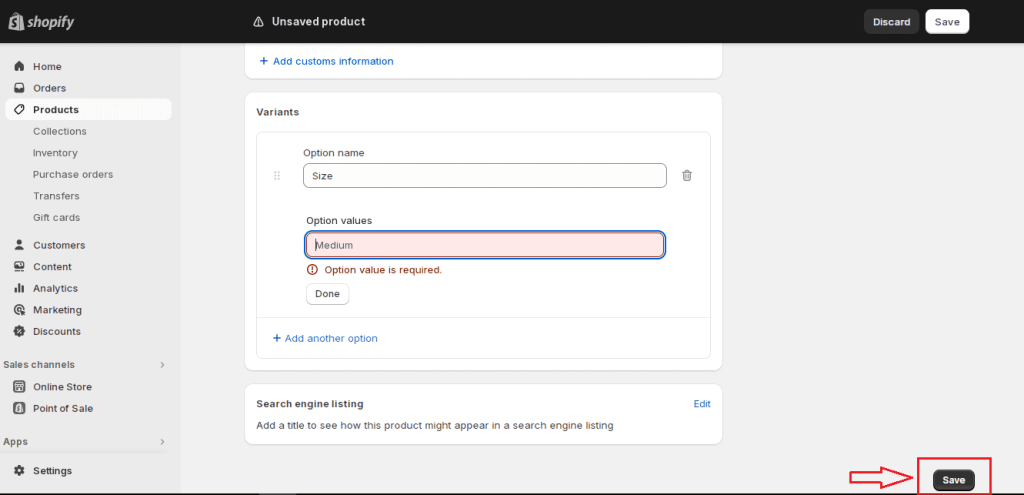Click the Option value is required message
The image size is (1024, 495).
click(x=383, y=270)
